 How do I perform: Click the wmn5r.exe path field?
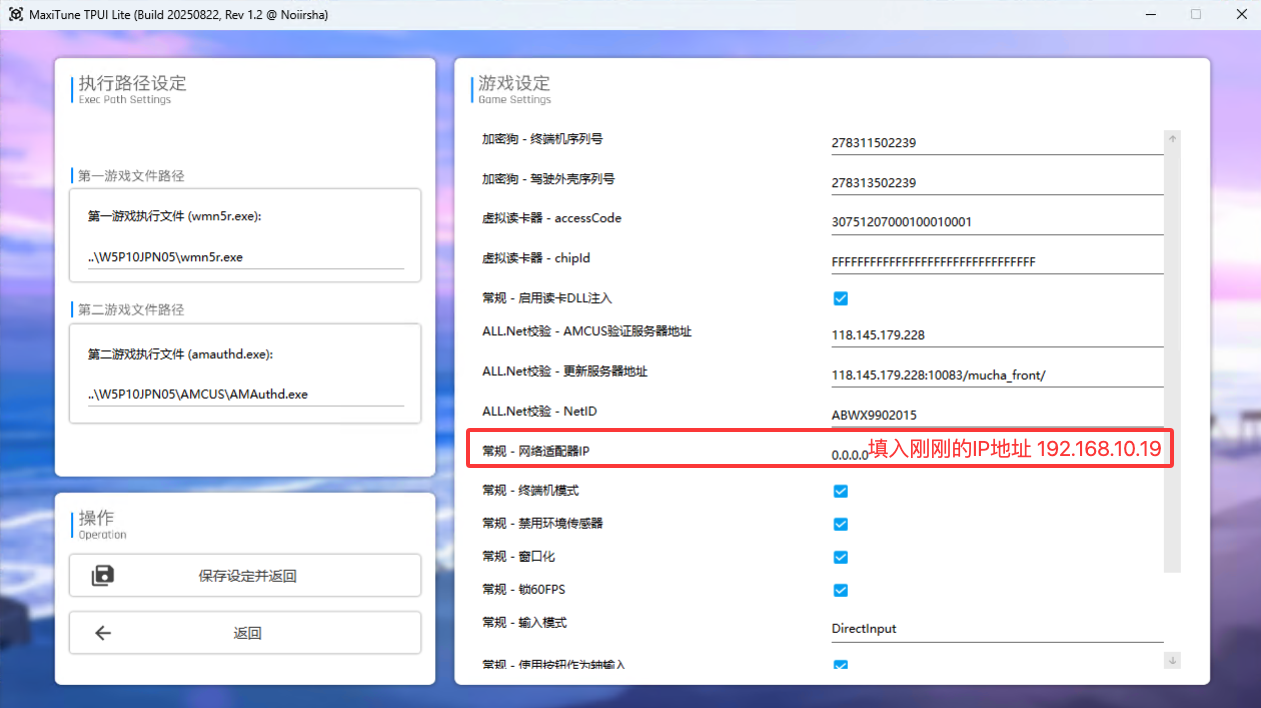tap(245, 257)
